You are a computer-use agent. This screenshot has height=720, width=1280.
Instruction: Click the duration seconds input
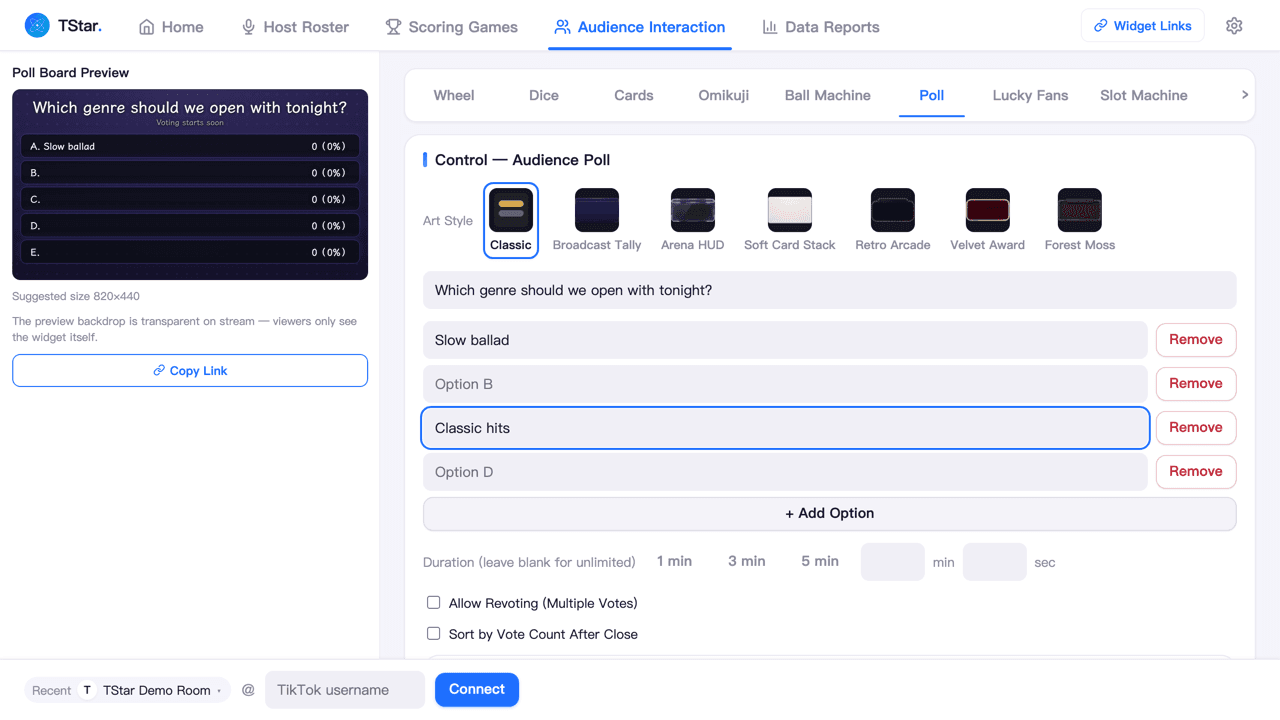tap(995, 562)
